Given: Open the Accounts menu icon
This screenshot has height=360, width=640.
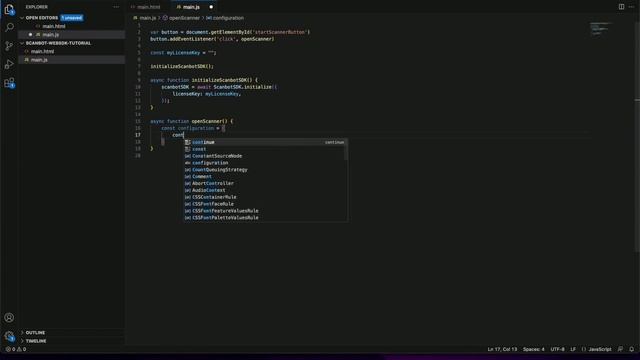Looking at the screenshot, I should 9,318.
